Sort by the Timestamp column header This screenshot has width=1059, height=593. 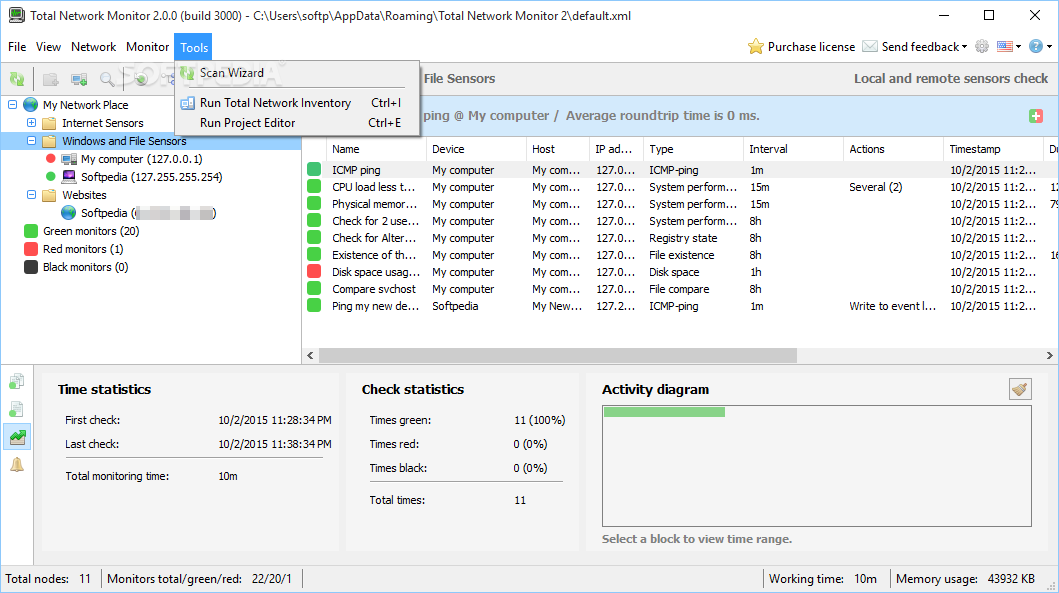tap(993, 149)
